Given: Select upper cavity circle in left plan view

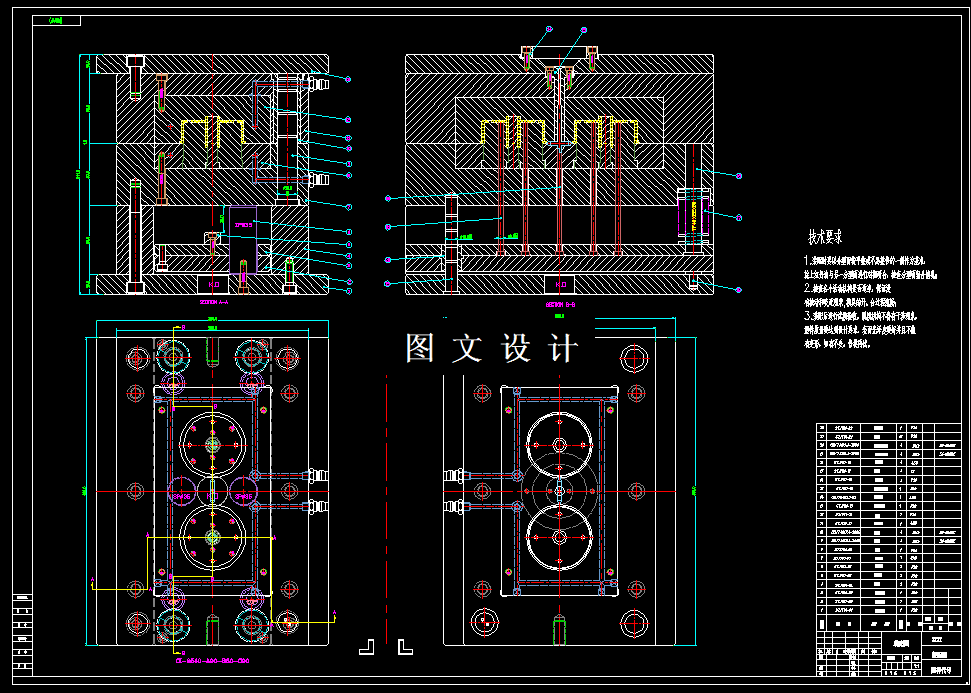Looking at the screenshot, I should (x=212, y=445).
